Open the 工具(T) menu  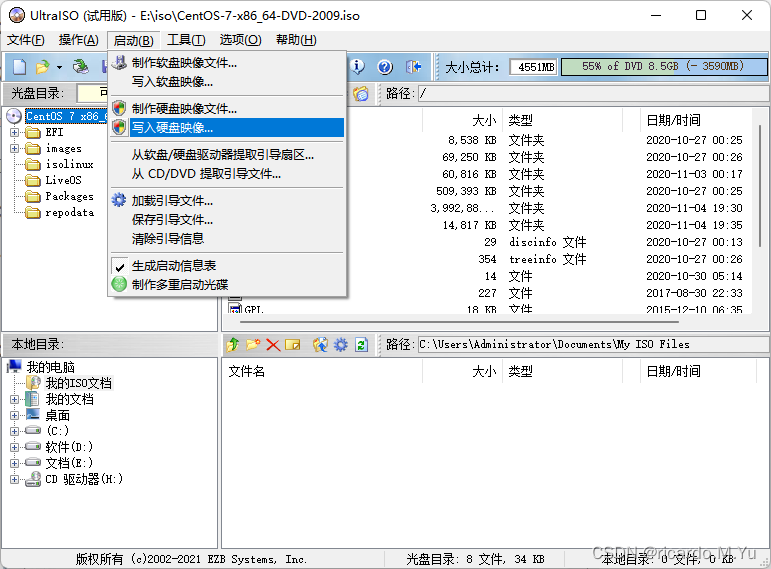click(186, 40)
